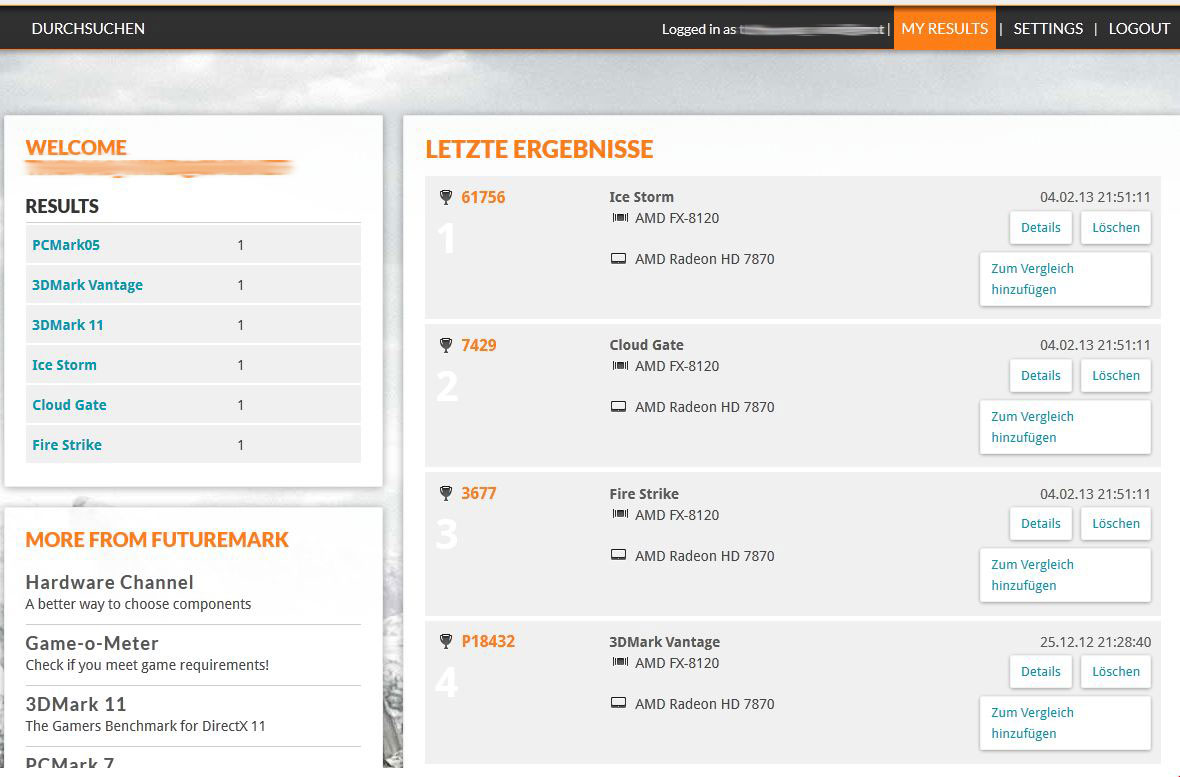Click the trophy icon next to score 3677
The height and width of the screenshot is (777, 1180).
[x=446, y=493]
